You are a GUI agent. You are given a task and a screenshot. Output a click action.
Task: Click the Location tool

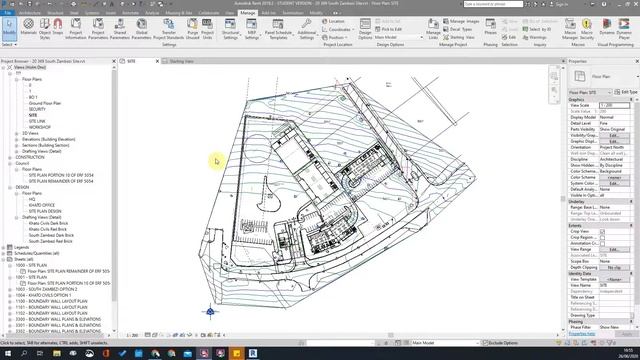pos(333,21)
